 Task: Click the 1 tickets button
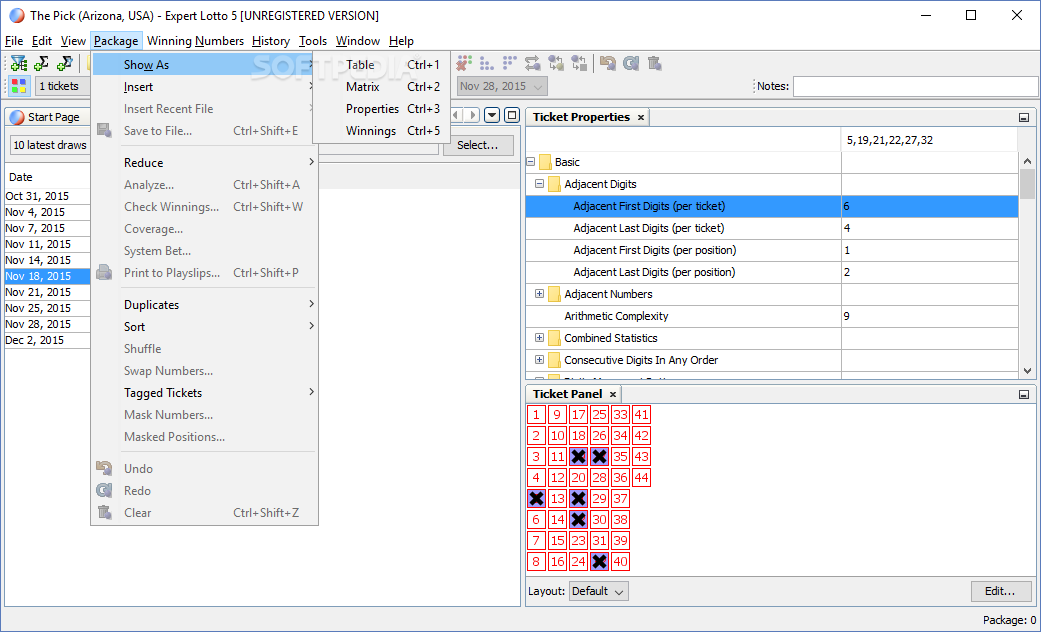tap(62, 86)
